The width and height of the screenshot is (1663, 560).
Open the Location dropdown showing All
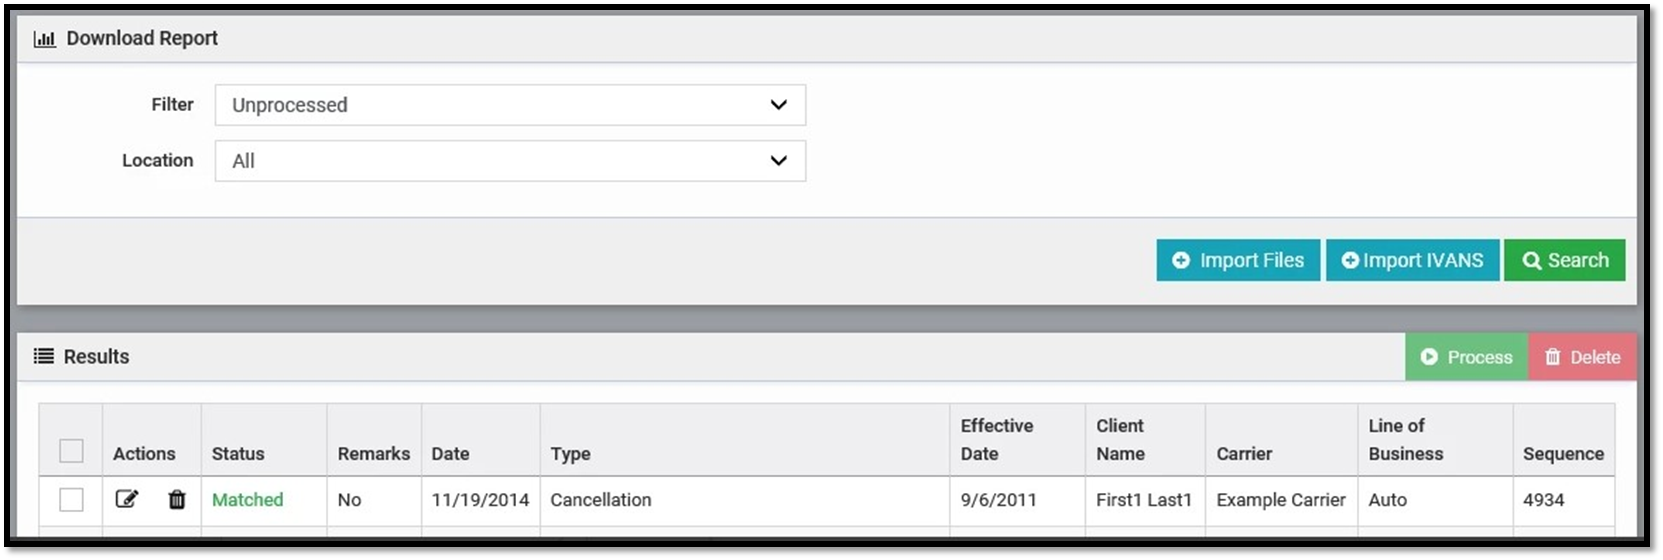coord(510,161)
